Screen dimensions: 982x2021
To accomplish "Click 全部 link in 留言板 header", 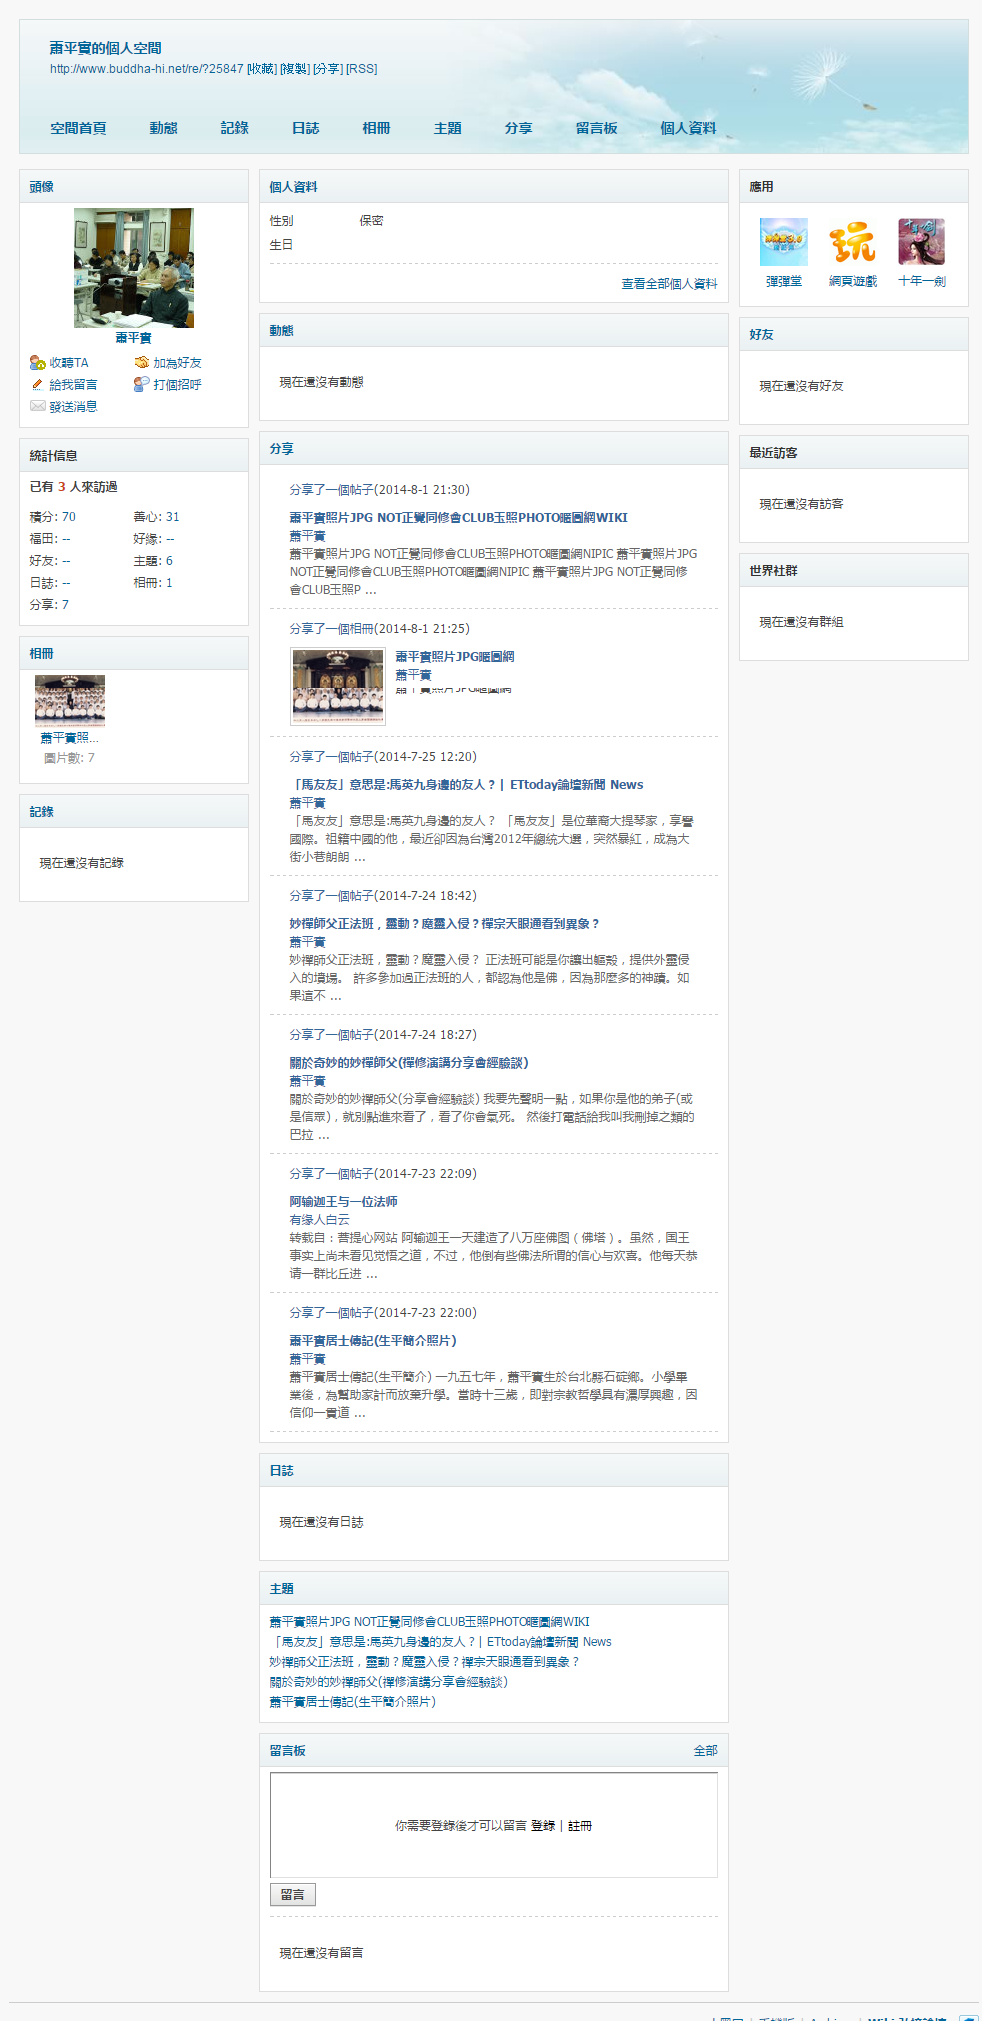I will click(705, 1751).
